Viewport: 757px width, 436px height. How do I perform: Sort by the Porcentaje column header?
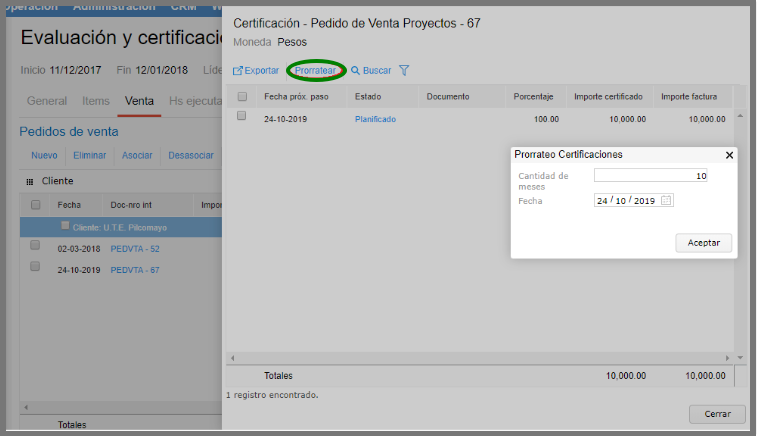[x=533, y=97]
